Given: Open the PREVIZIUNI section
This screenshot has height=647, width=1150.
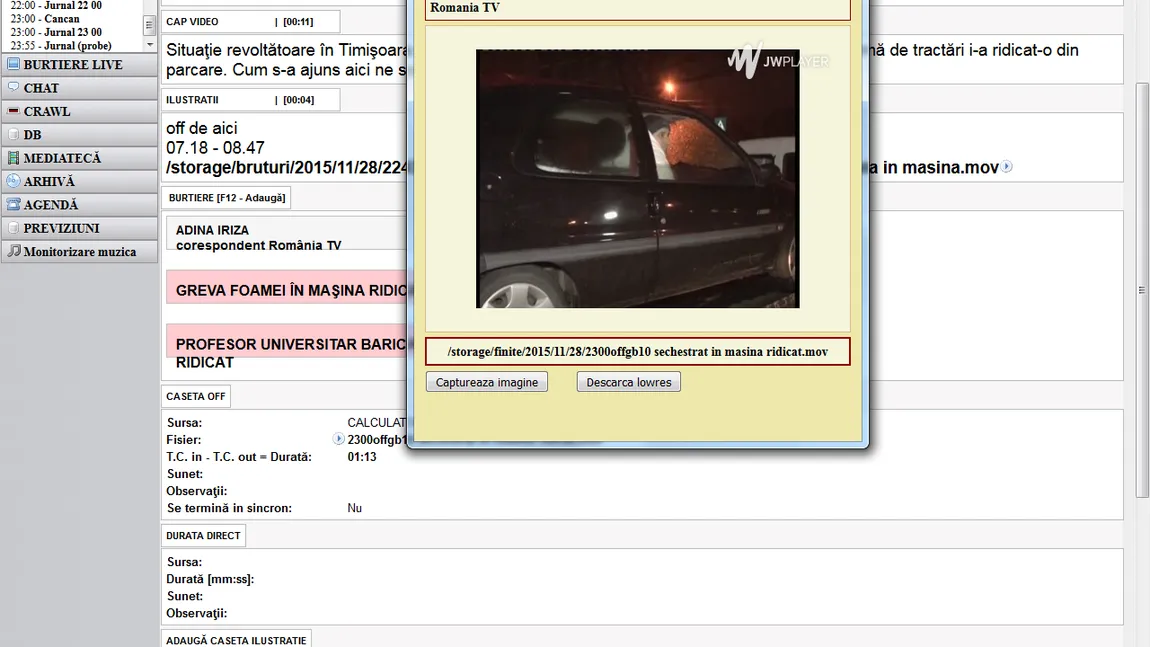Looking at the screenshot, I should tap(79, 228).
